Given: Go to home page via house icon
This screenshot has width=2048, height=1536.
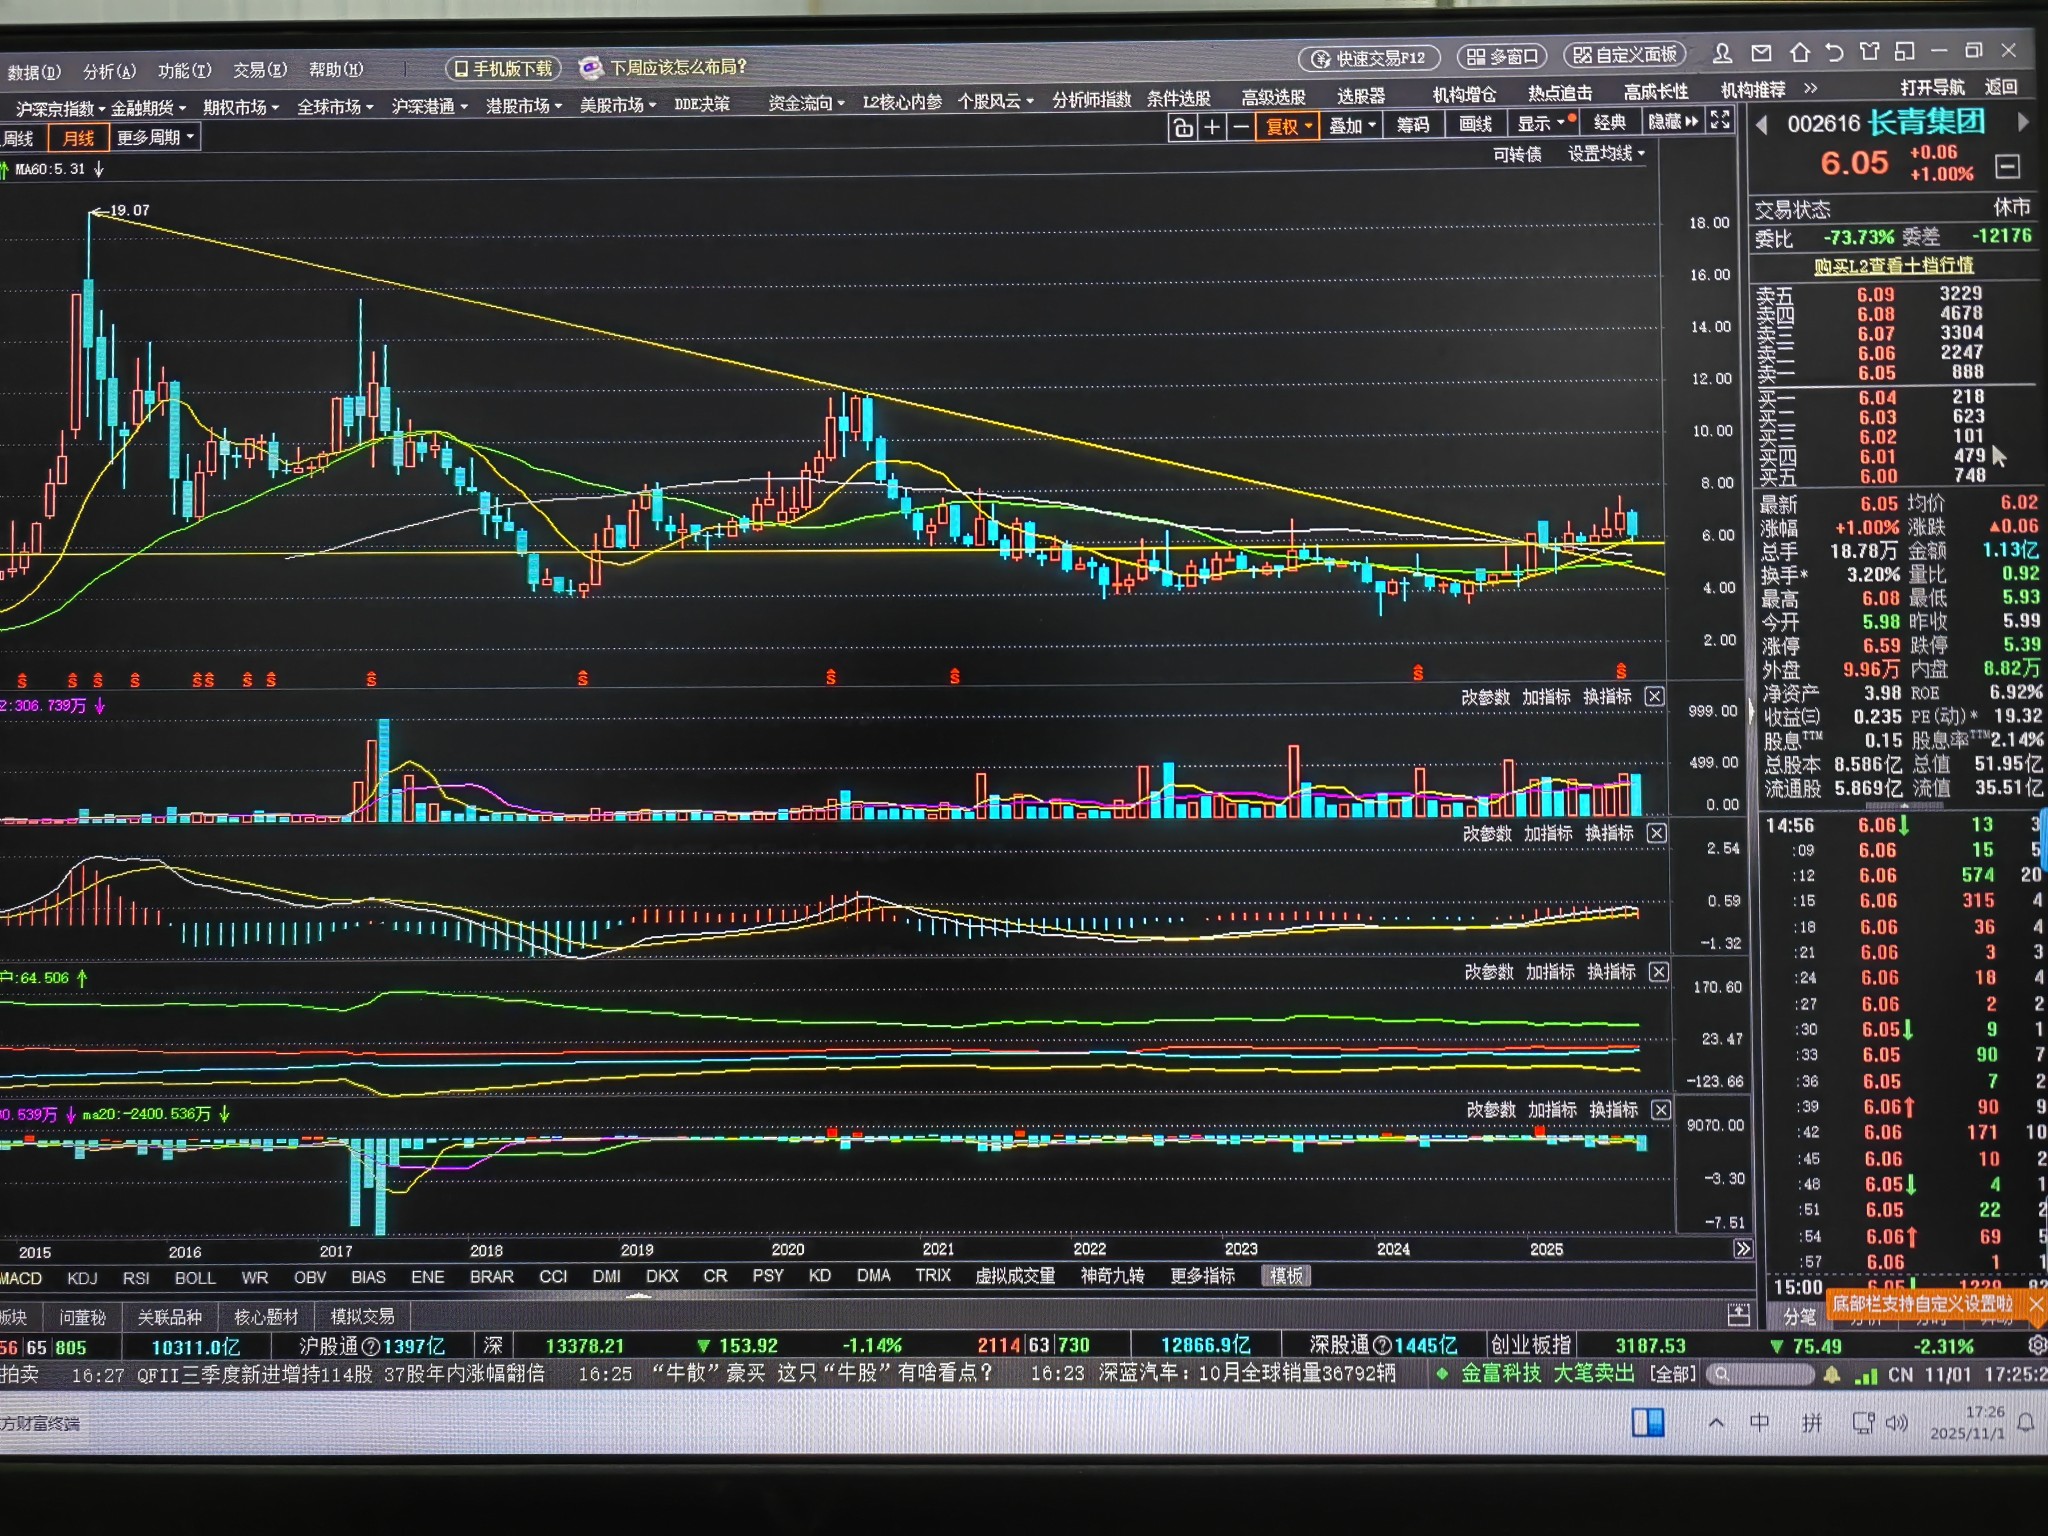Looking at the screenshot, I should (x=1800, y=52).
